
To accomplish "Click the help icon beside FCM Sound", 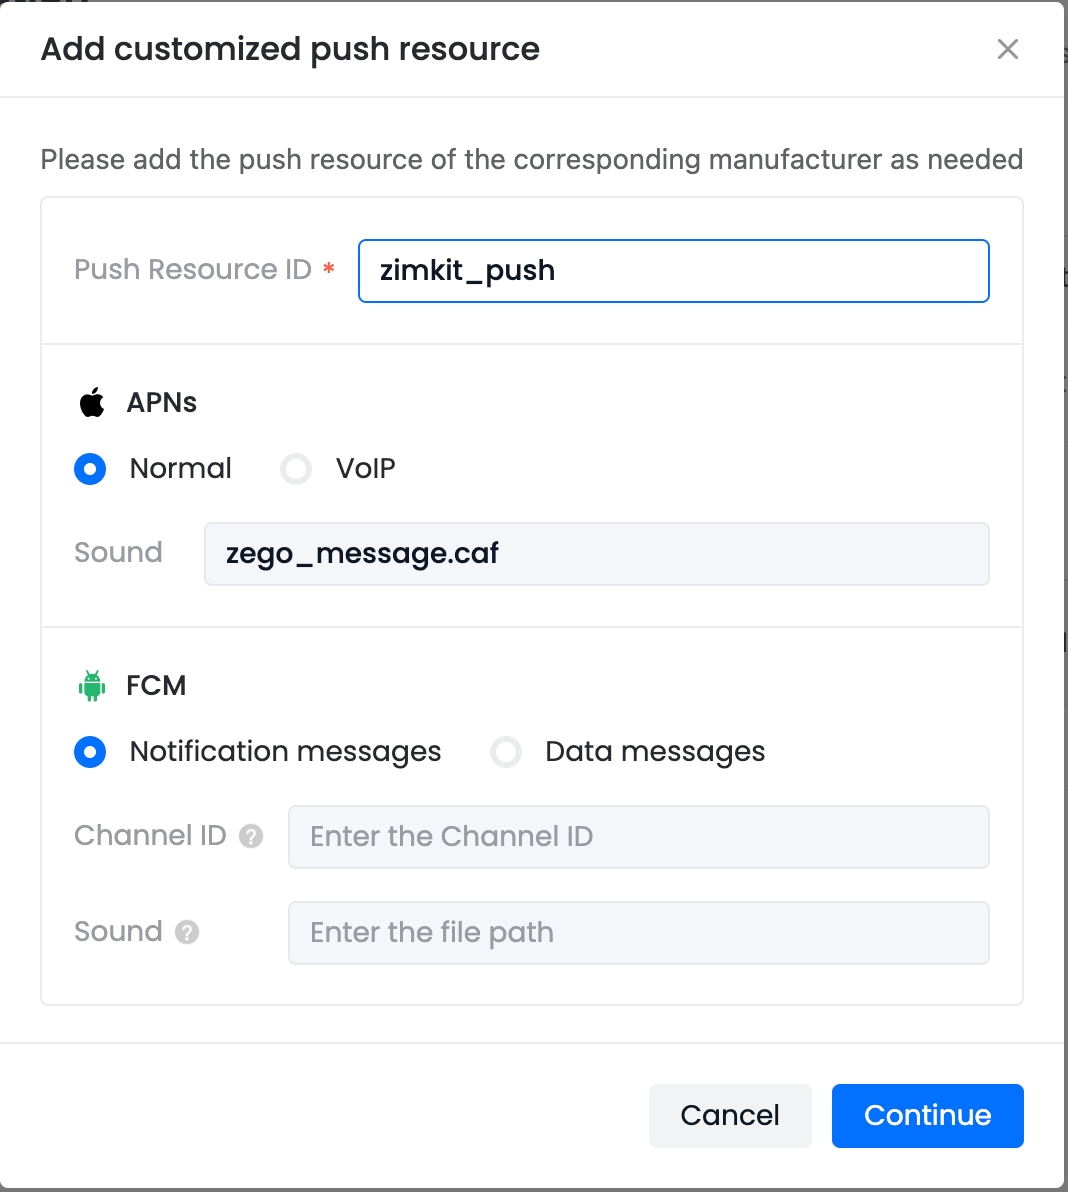I will pyautogui.click(x=187, y=932).
